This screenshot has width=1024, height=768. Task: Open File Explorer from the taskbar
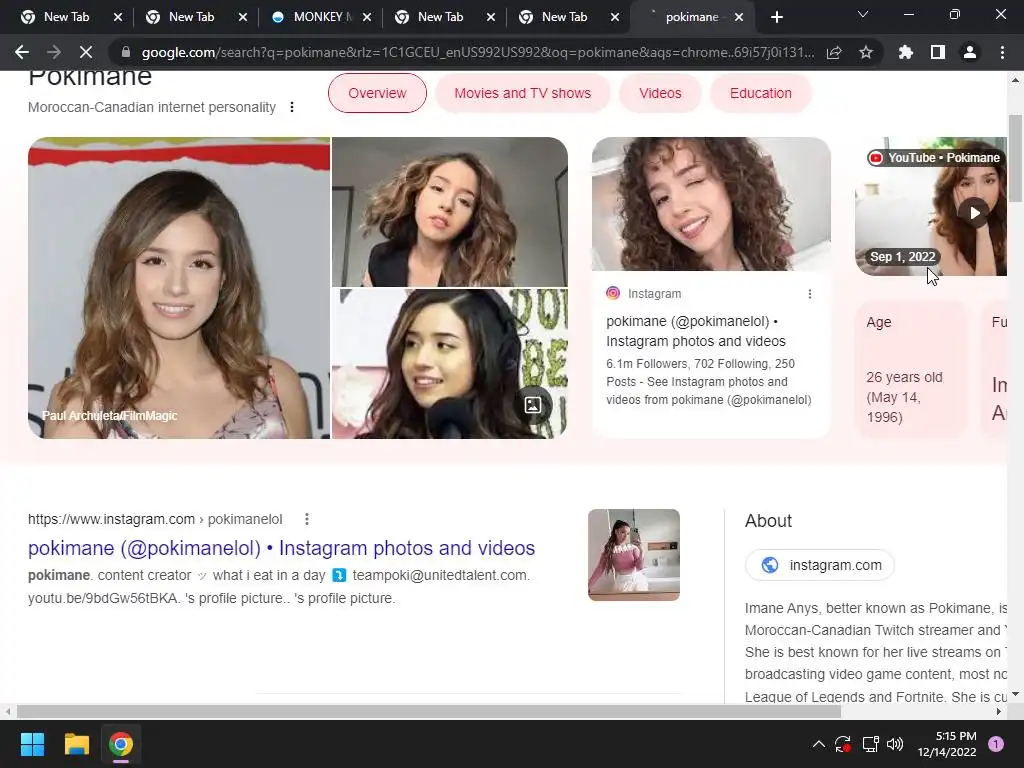pyautogui.click(x=76, y=744)
